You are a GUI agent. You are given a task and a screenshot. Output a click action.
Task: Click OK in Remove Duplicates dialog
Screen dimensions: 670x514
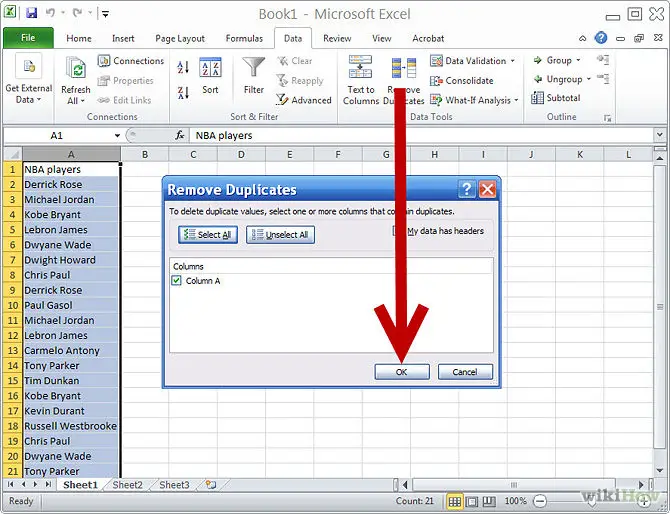tap(402, 372)
